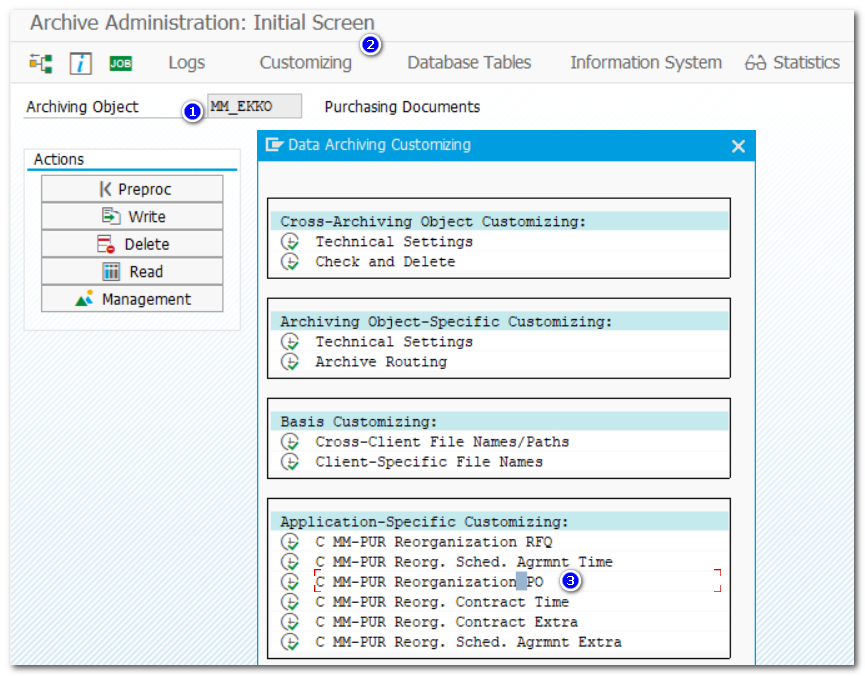865x676 pixels.
Task: Open the Customizing menu
Action: (305, 62)
